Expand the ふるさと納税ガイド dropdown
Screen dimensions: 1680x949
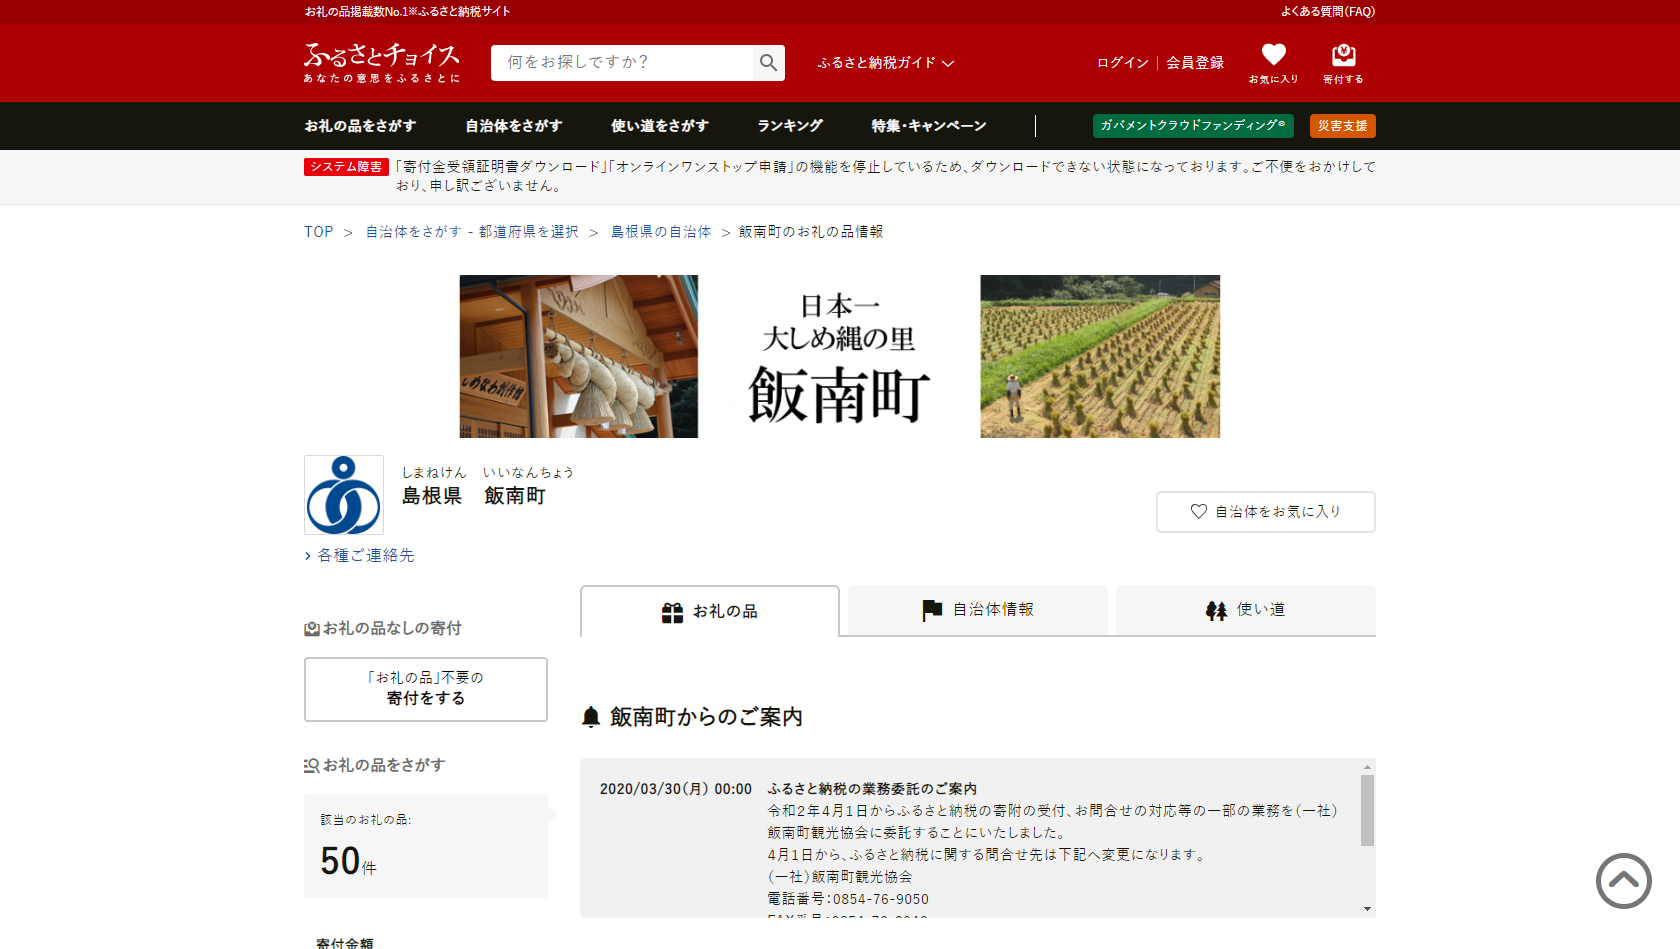click(x=885, y=62)
